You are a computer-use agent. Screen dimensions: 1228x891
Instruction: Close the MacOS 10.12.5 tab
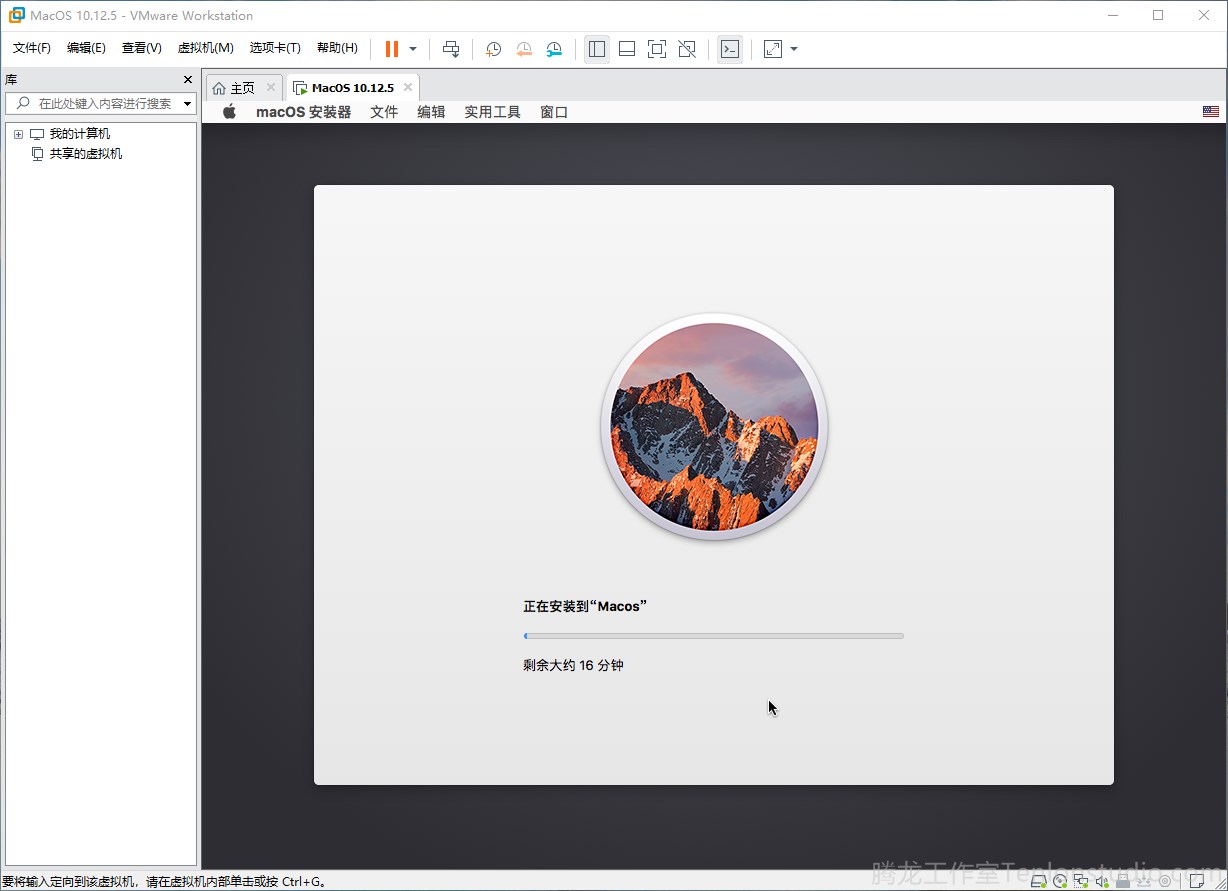pyautogui.click(x=408, y=88)
